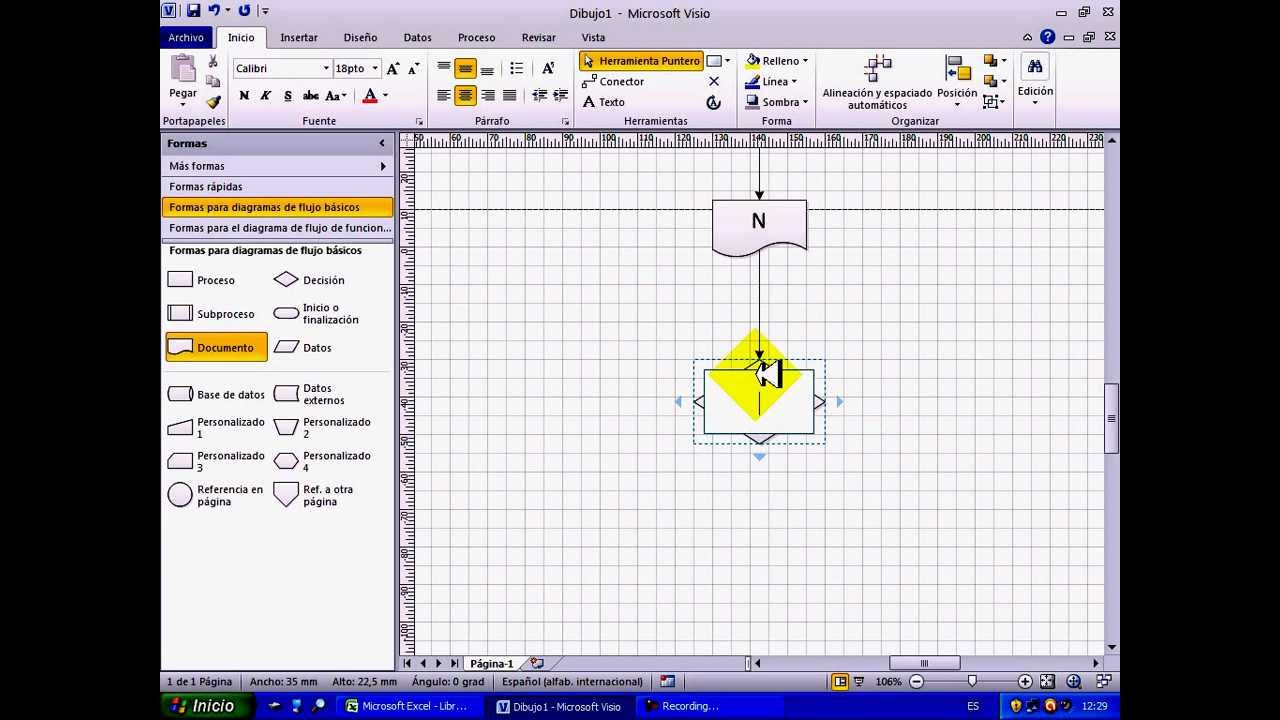
Task: Select the Subproceso shape in stencil
Action: (x=212, y=314)
